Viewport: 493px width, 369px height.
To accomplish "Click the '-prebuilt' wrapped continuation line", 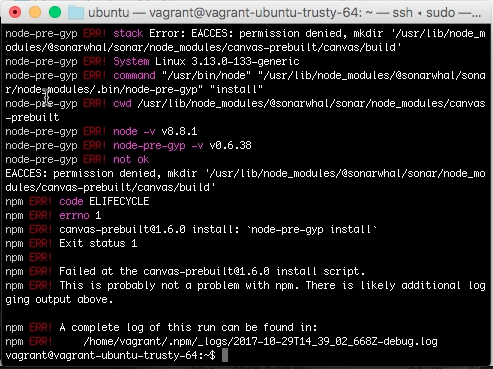I will (32, 117).
